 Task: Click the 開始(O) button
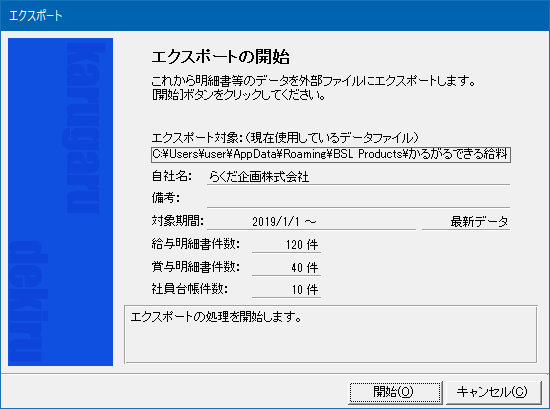click(395, 392)
